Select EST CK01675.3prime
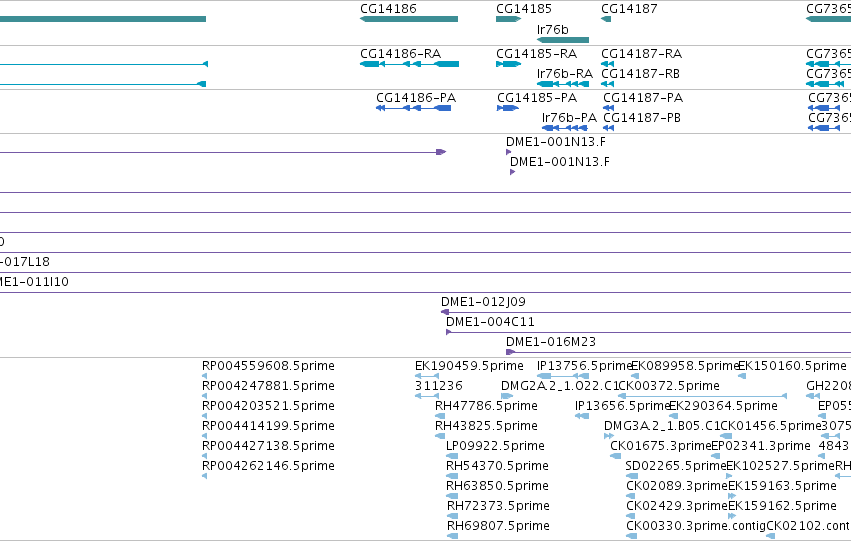 (661, 446)
